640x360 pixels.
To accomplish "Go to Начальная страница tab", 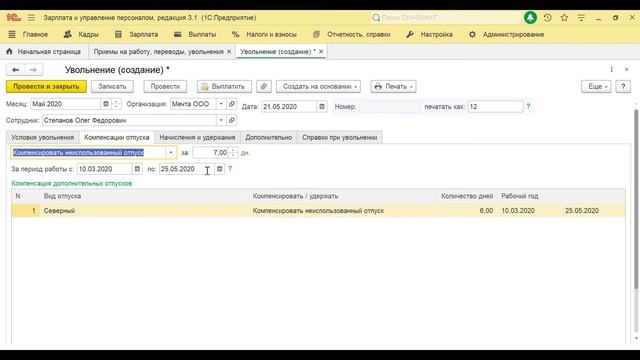I will coord(44,52).
